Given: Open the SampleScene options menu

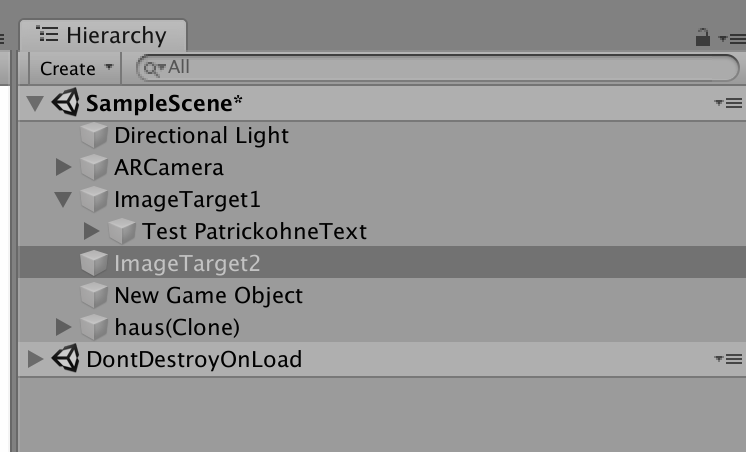Looking at the screenshot, I should pos(728,103).
